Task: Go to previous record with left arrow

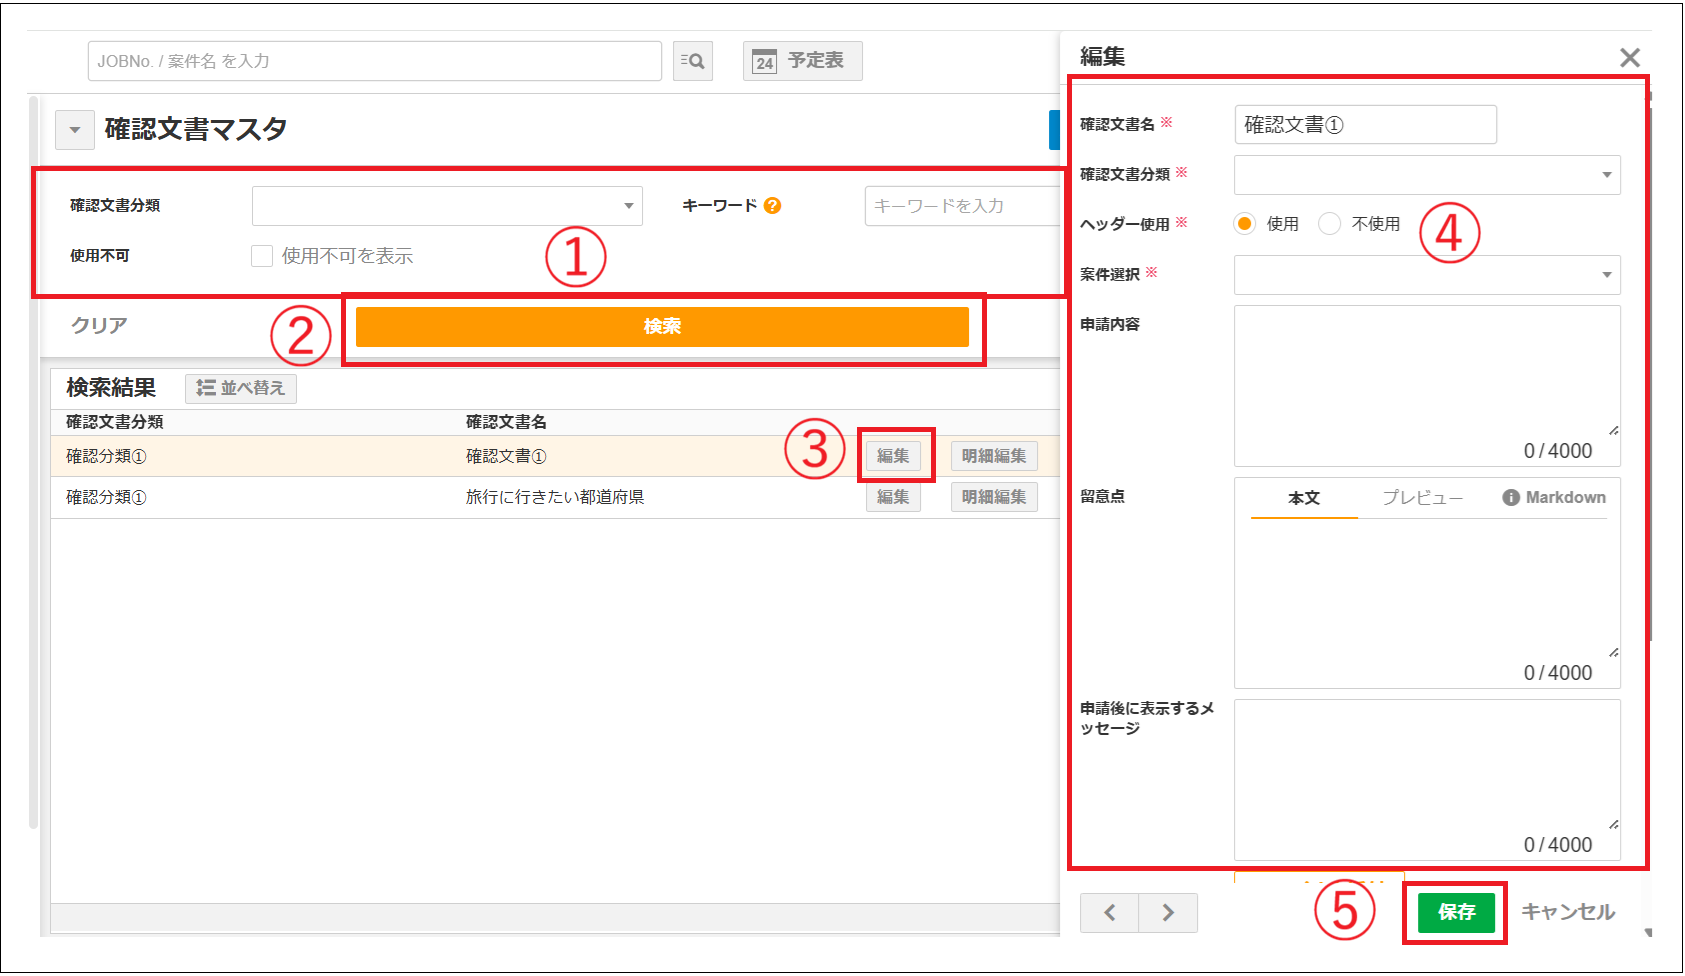Action: point(1109,912)
